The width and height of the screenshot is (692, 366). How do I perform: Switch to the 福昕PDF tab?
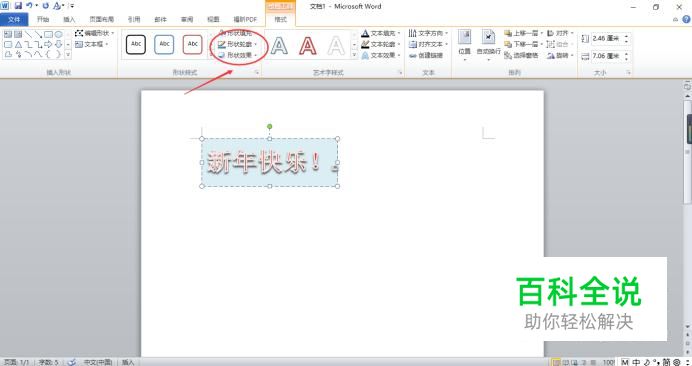pos(245,19)
